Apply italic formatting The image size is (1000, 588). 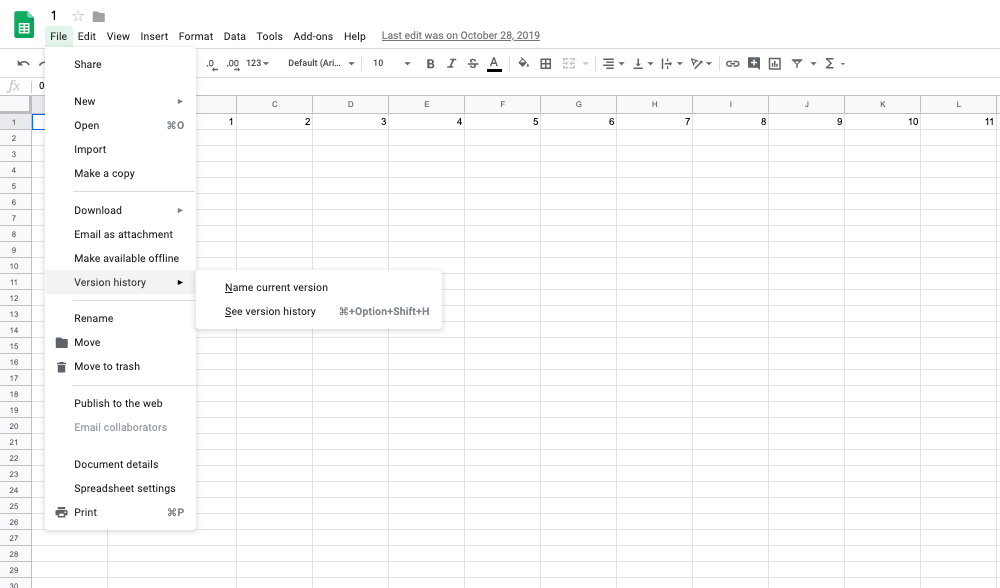(452, 63)
